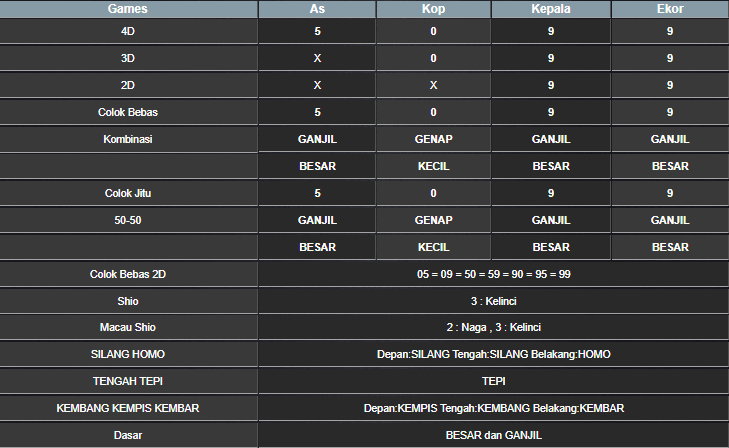Viewport: 729px width, 448px height.
Task: Click BESAR under 50-50 Ekor column
Action: coord(670,247)
